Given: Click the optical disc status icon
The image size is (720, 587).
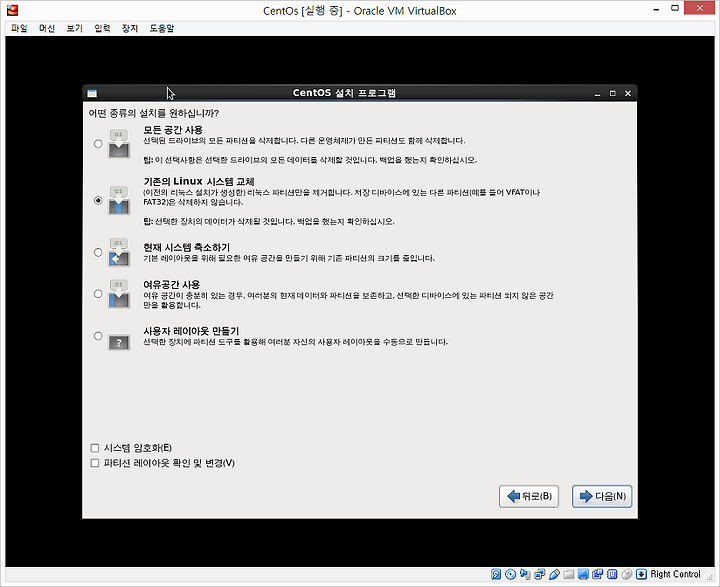Looking at the screenshot, I should tap(510, 574).
